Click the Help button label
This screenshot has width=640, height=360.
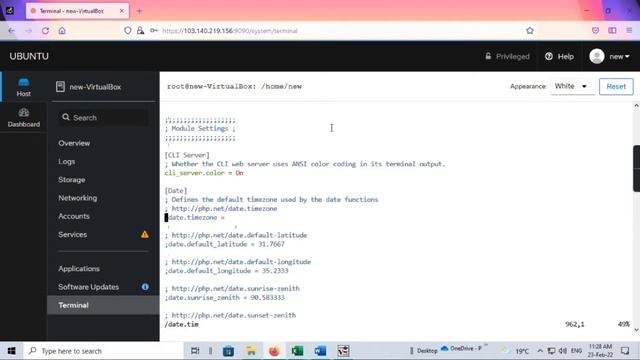[x=566, y=56]
